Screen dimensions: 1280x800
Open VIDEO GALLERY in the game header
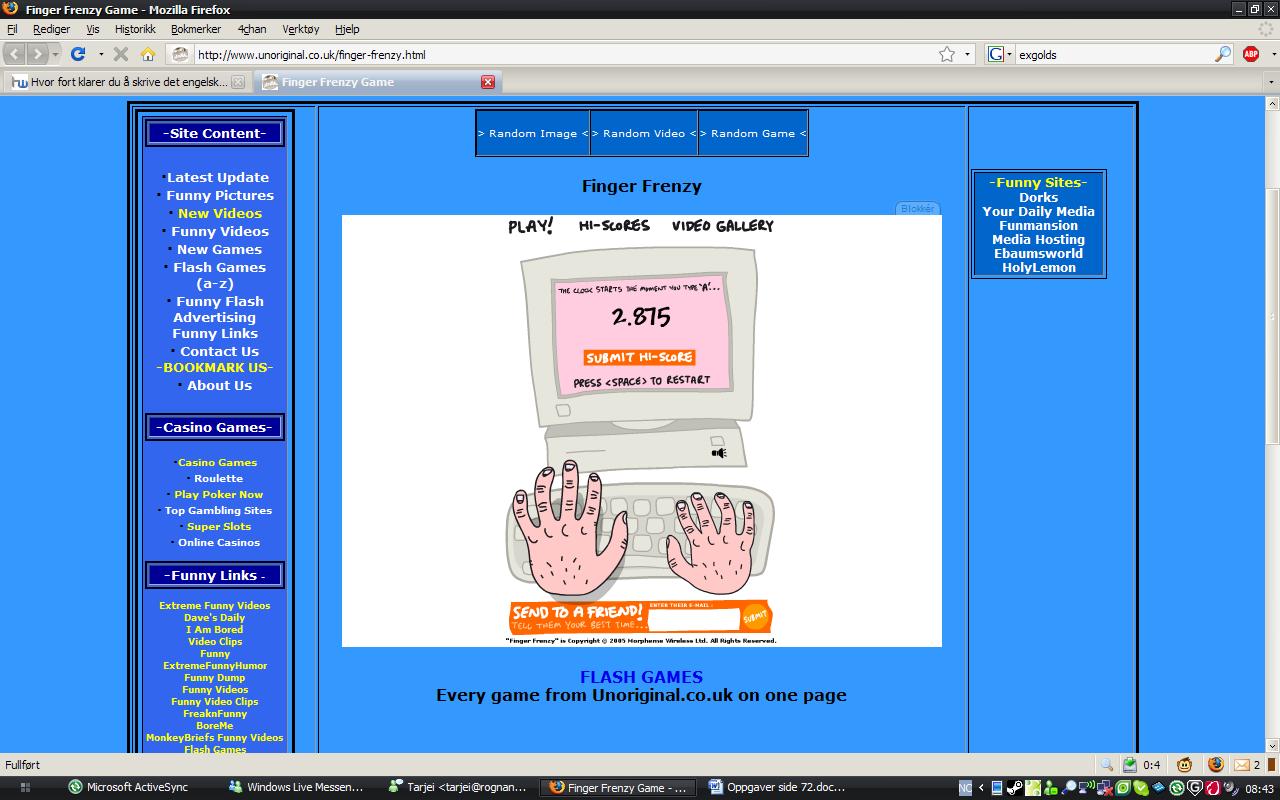pyautogui.click(x=723, y=226)
